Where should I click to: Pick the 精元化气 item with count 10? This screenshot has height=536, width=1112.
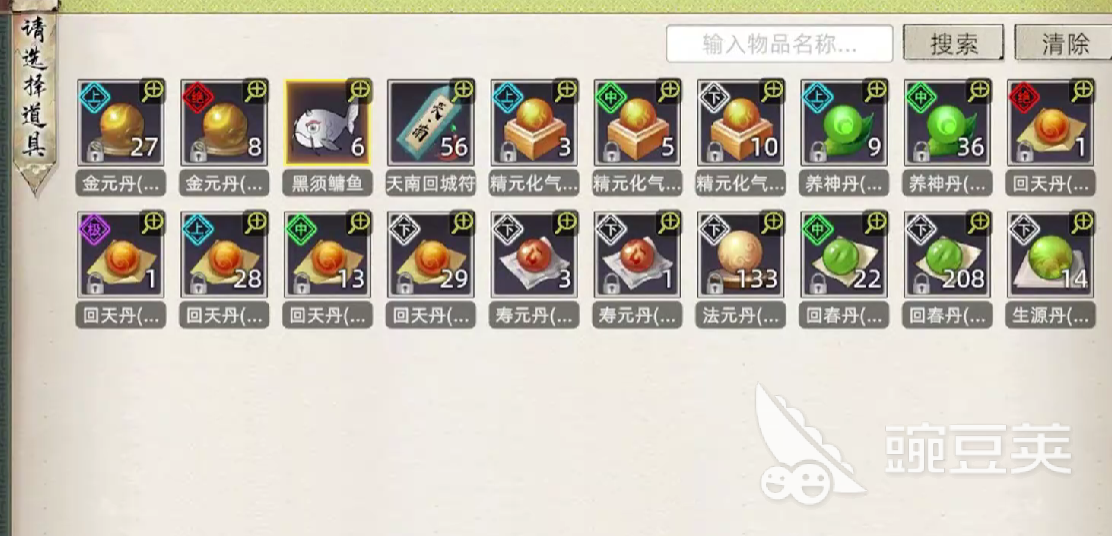tap(740, 123)
